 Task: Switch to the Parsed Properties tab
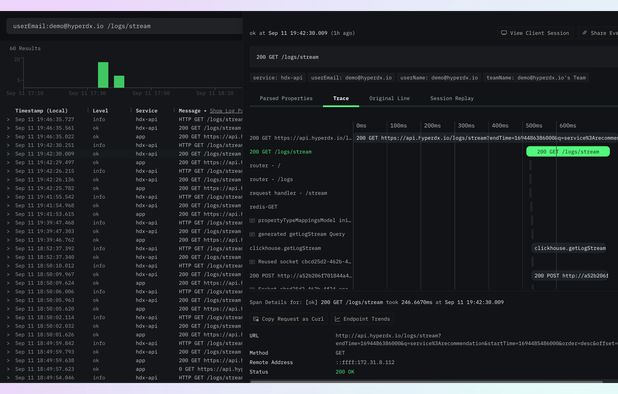click(286, 98)
